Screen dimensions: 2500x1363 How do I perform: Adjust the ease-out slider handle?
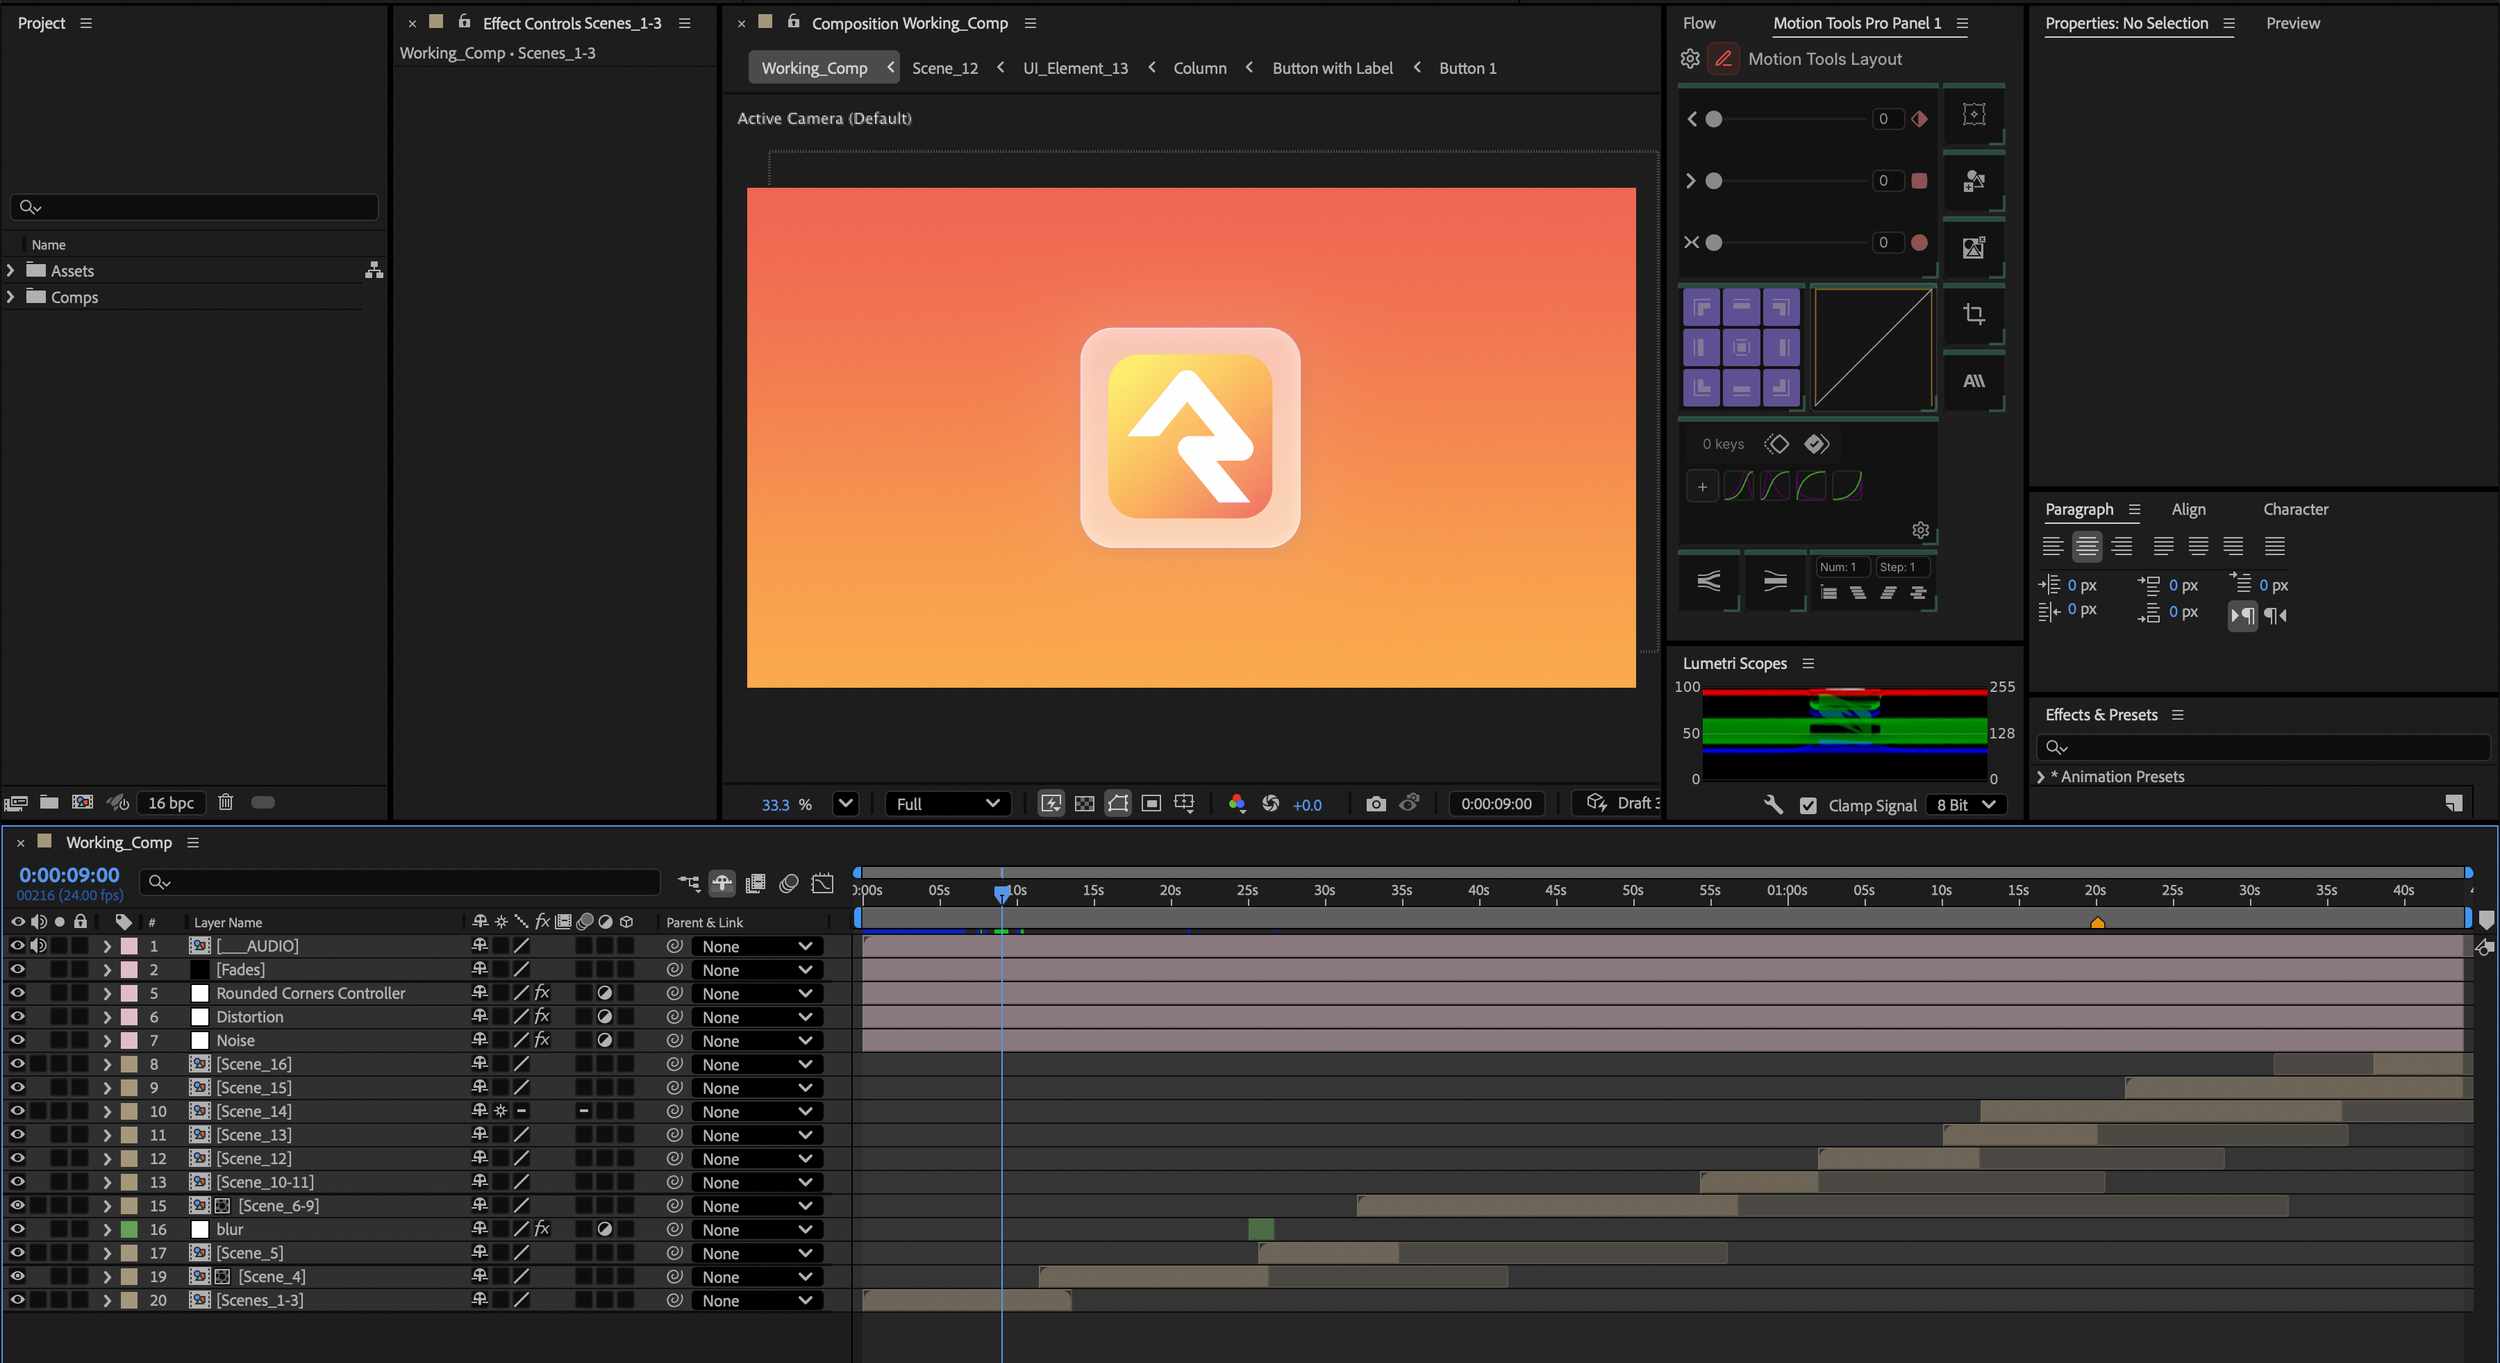pyautogui.click(x=1714, y=181)
